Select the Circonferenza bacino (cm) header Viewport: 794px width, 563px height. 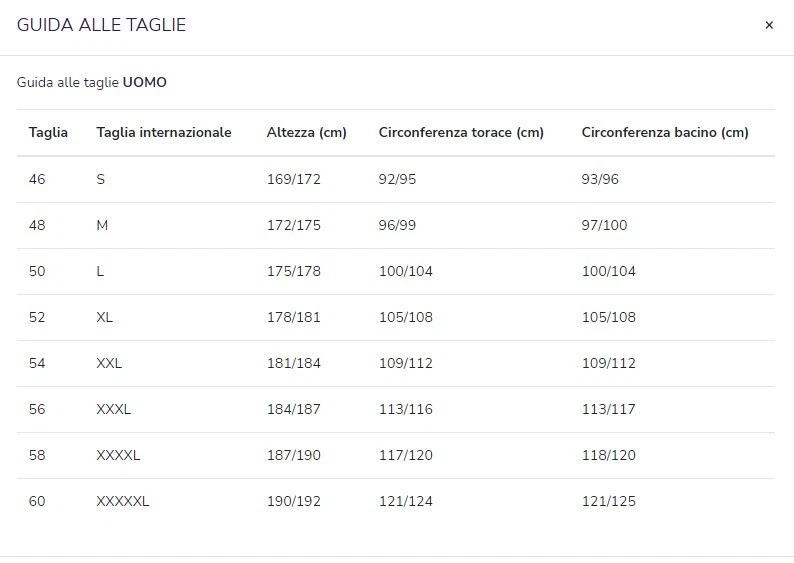point(665,132)
